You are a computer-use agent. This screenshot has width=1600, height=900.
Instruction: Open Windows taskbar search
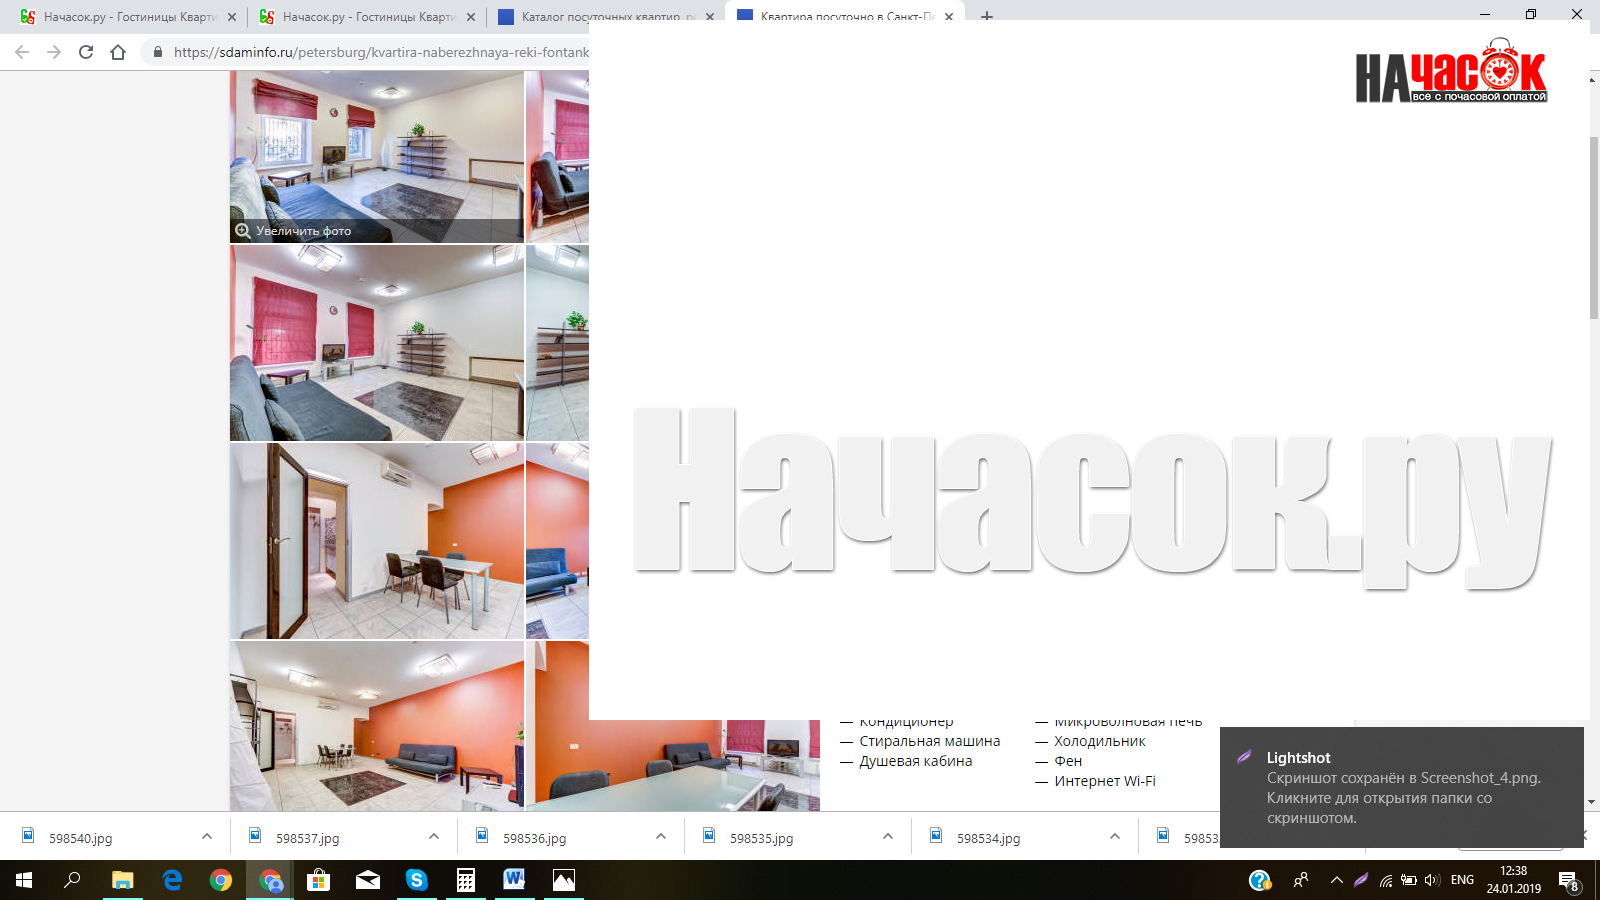(x=72, y=880)
